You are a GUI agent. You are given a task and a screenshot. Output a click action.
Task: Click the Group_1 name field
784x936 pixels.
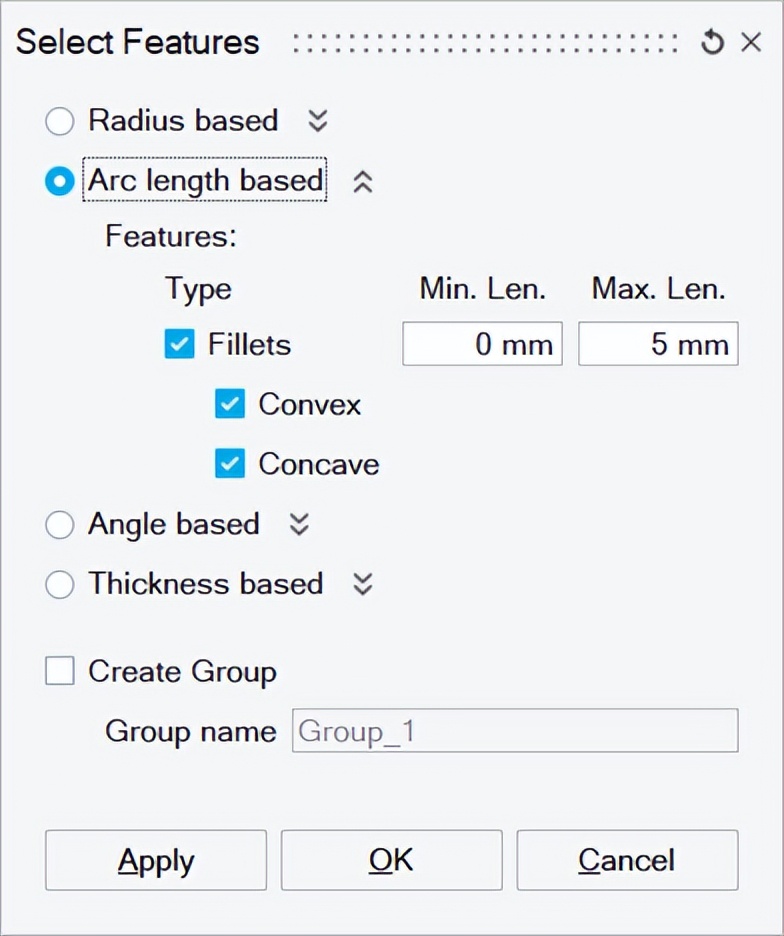(514, 731)
